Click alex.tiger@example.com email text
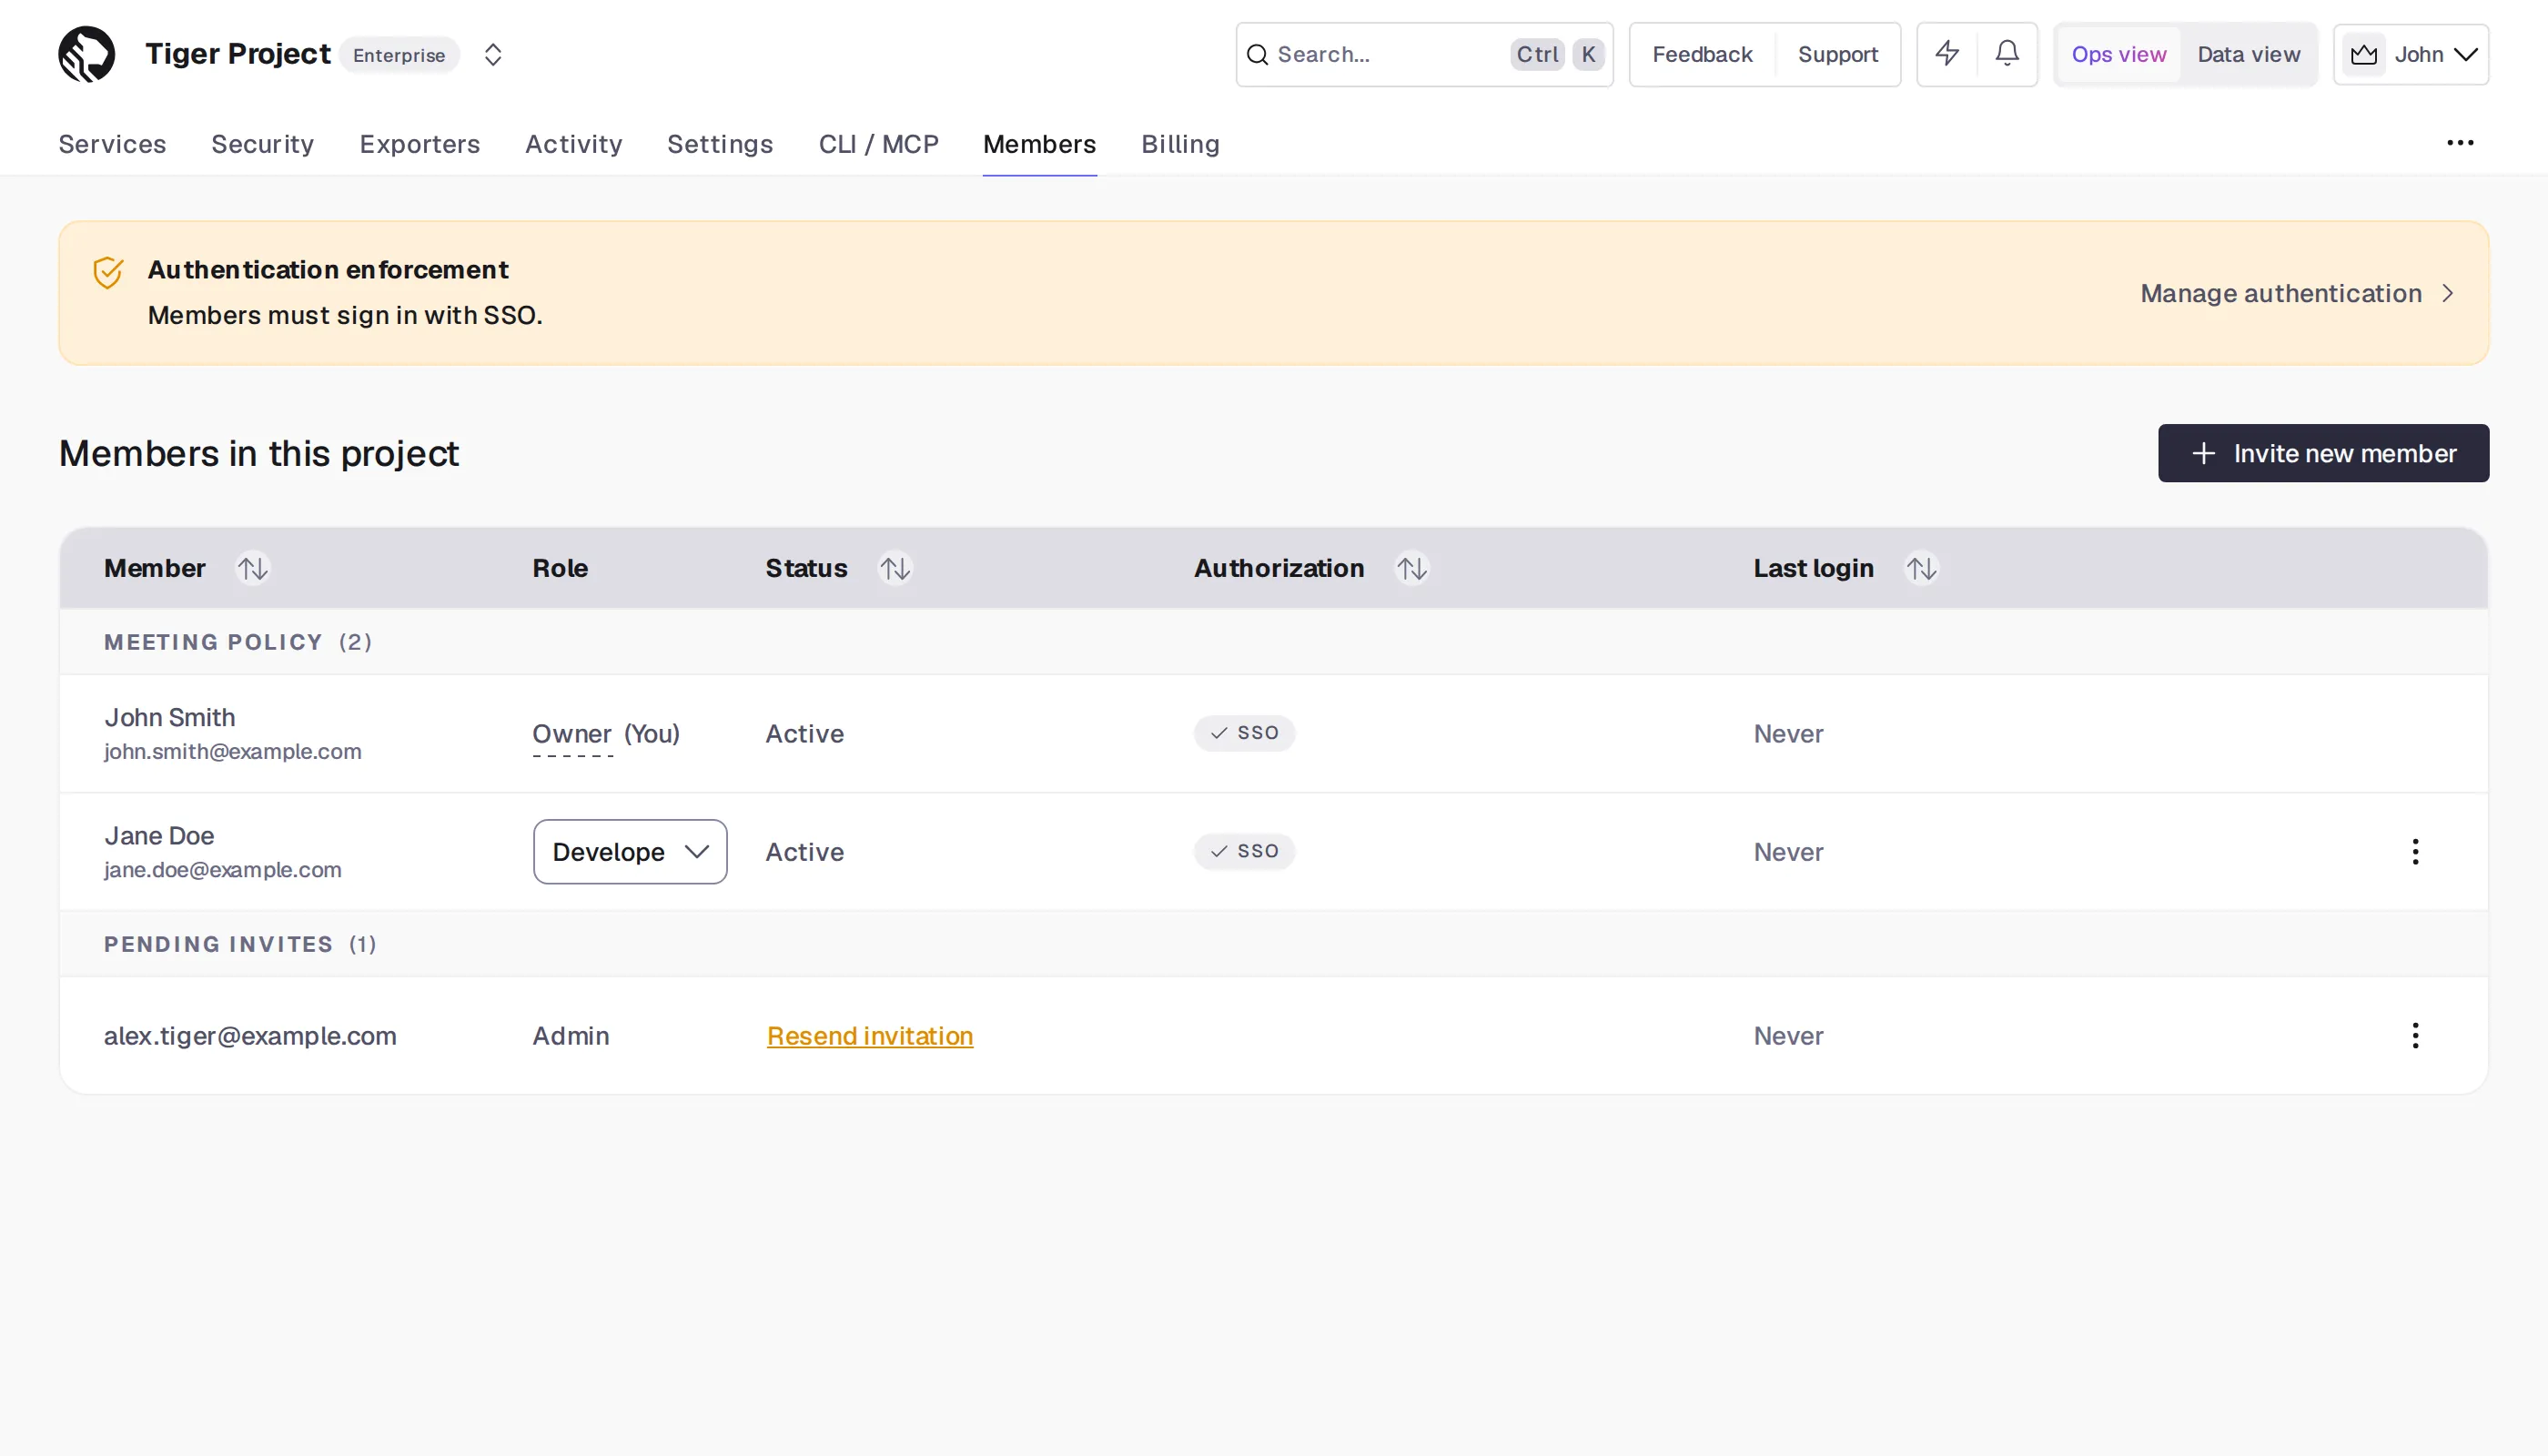 [x=250, y=1036]
